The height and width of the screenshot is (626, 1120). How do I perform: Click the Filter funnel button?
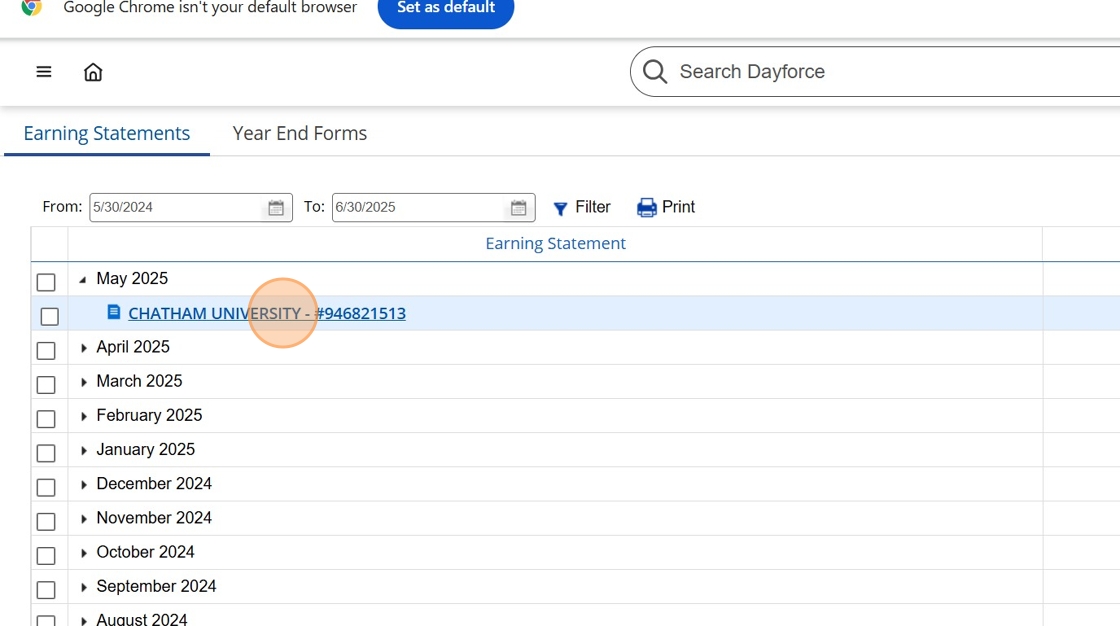click(x=582, y=207)
